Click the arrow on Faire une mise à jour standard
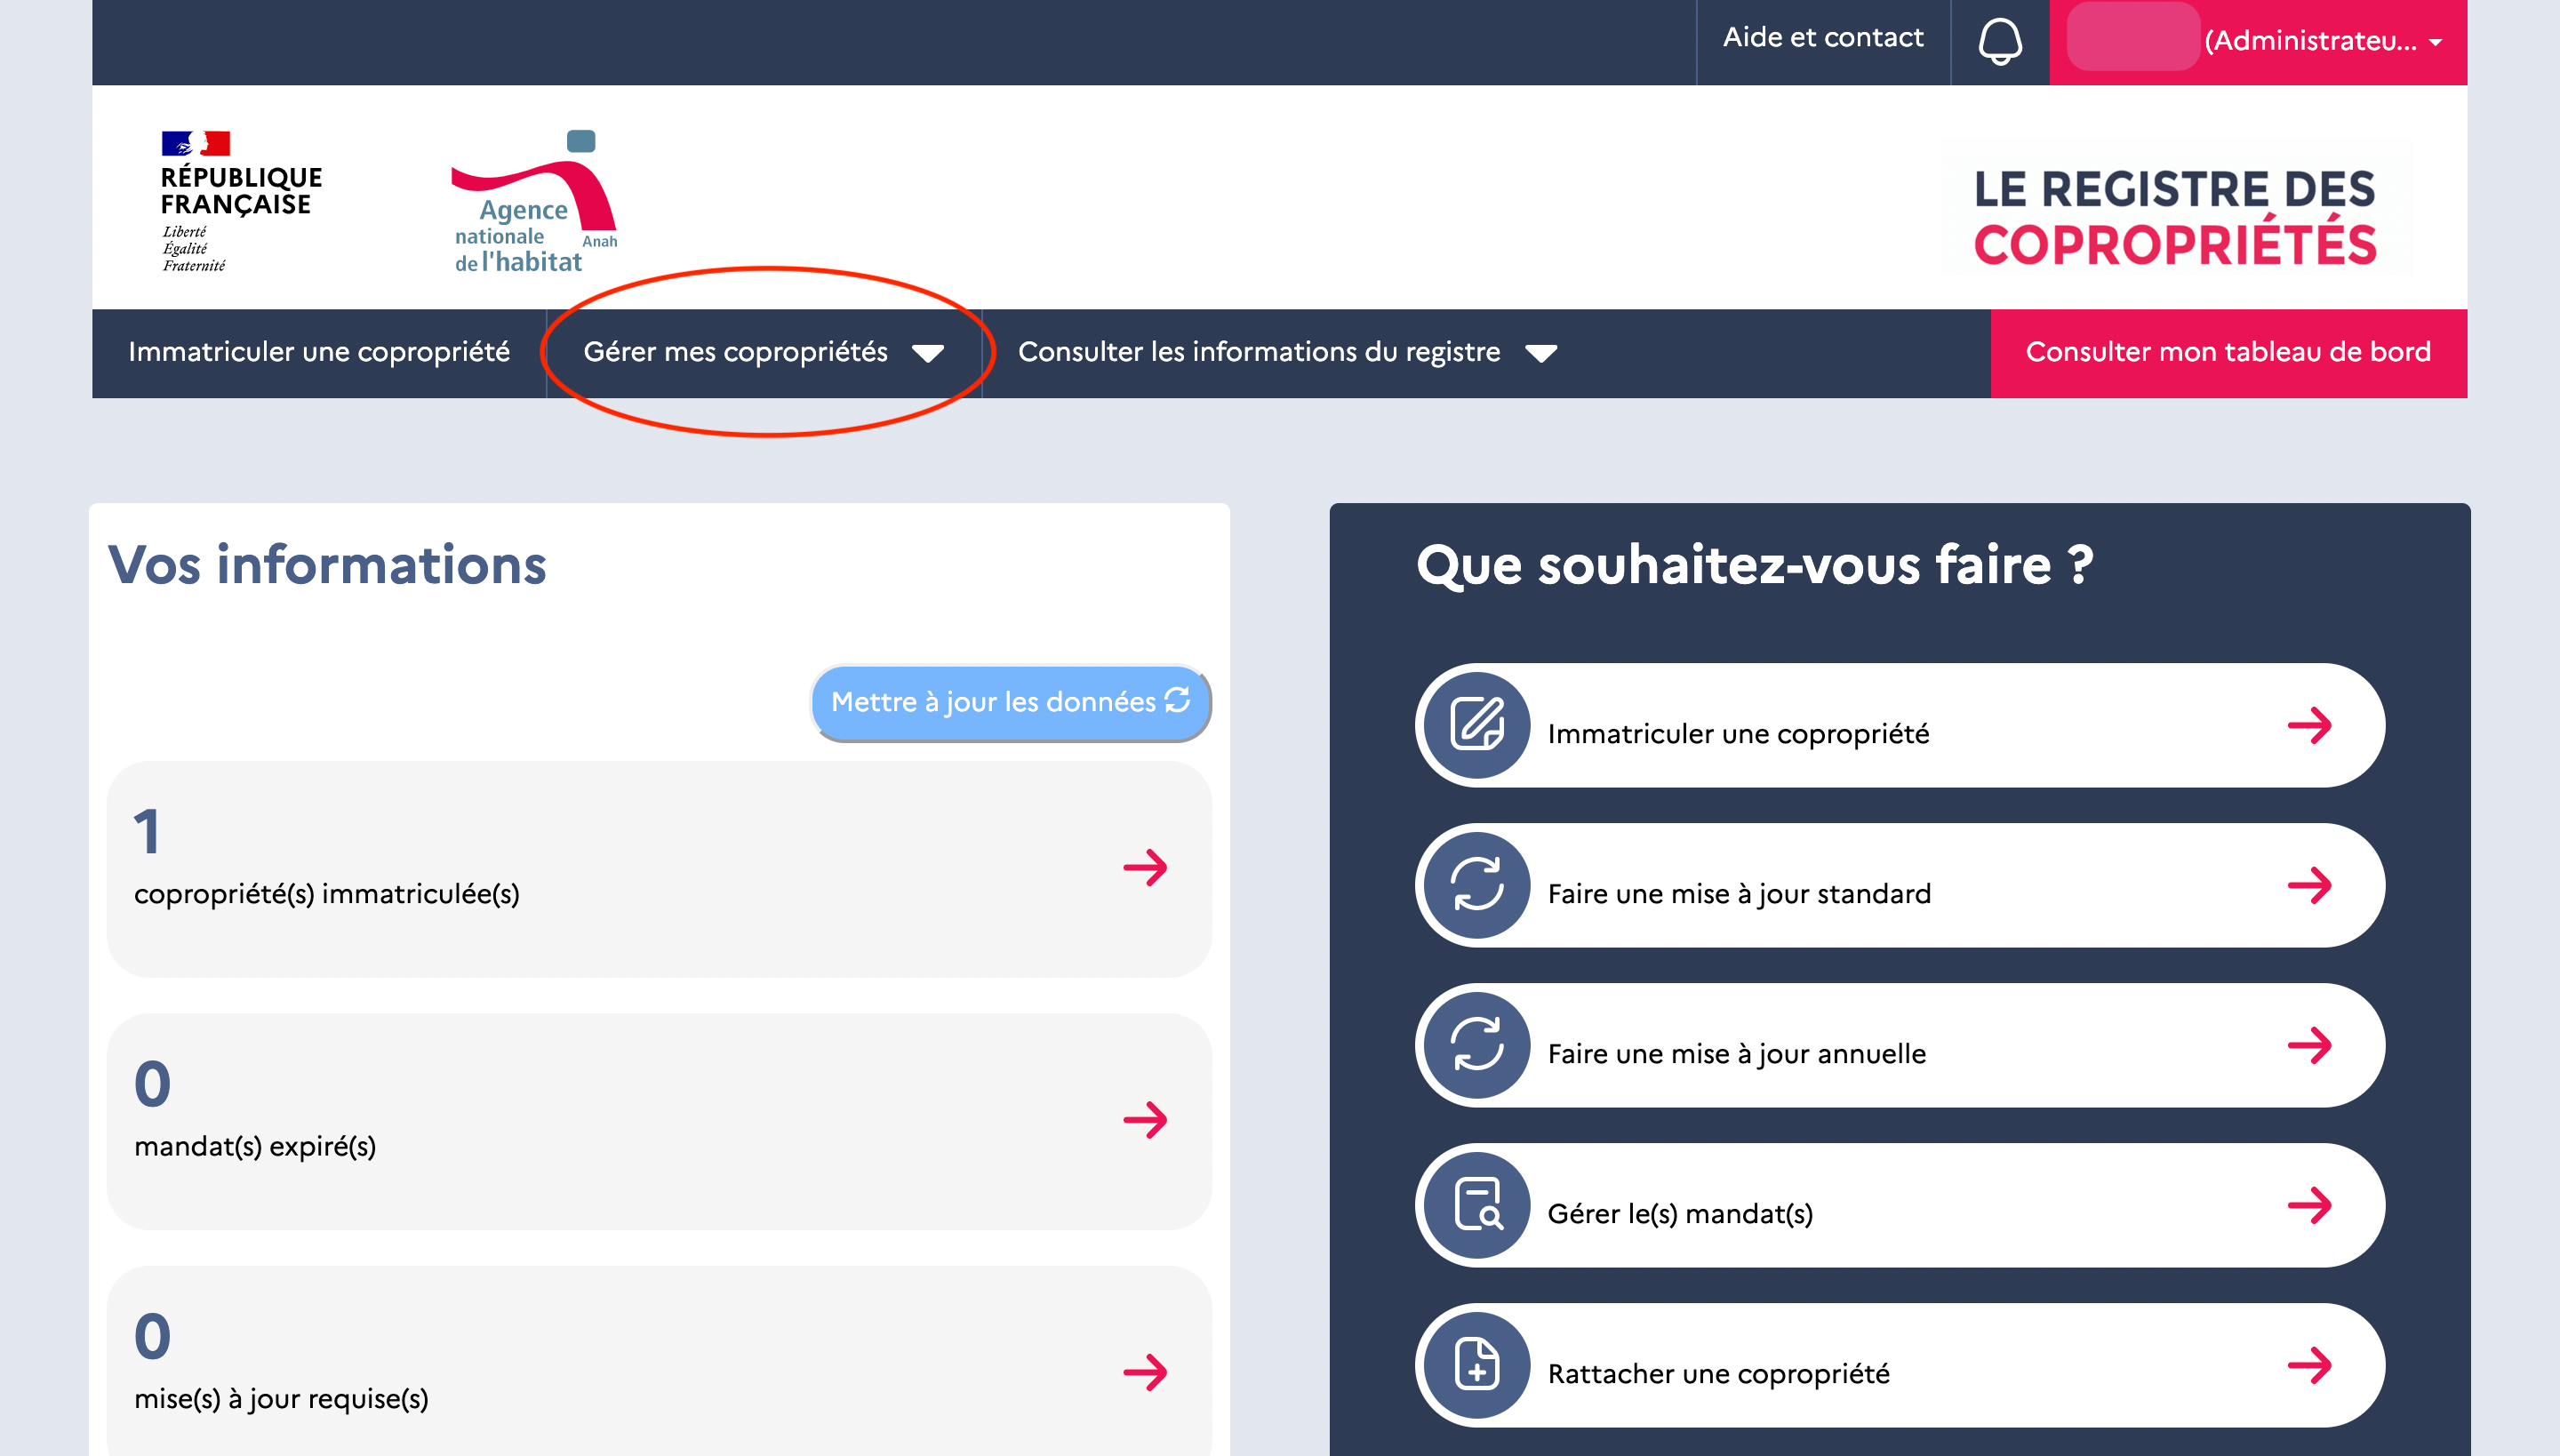 [x=2310, y=885]
